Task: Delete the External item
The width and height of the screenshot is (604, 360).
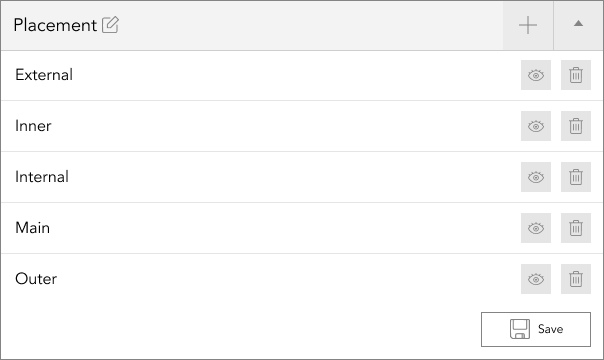Action: 576,75
